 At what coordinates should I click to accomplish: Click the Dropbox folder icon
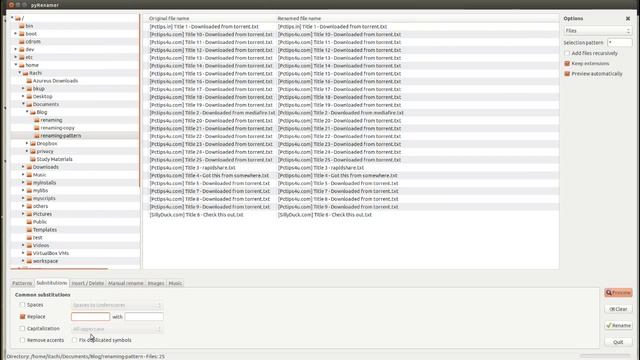pyautogui.click(x=33, y=144)
